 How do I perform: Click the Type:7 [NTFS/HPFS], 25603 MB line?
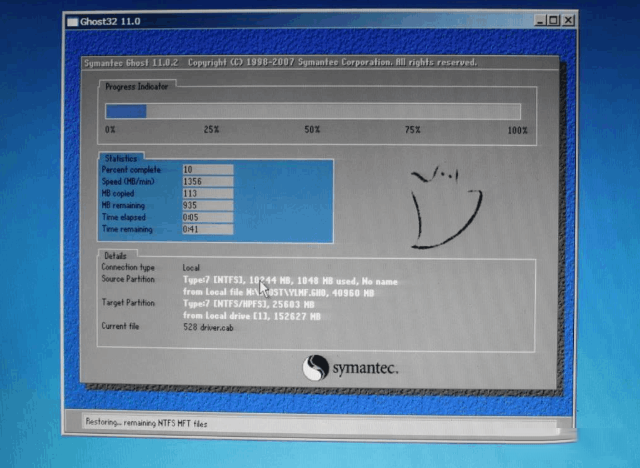click(249, 304)
